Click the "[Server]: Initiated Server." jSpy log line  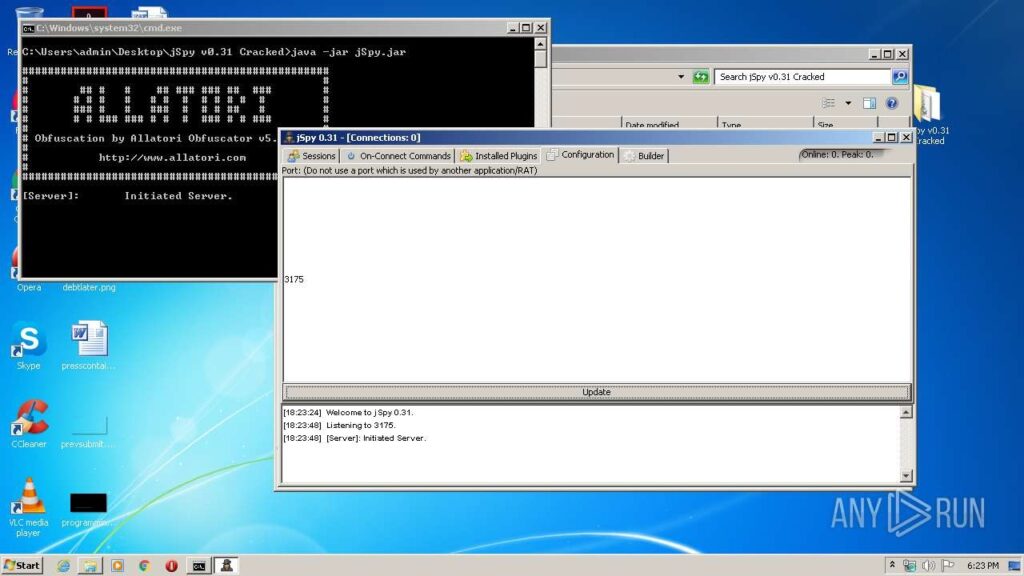[x=355, y=438]
